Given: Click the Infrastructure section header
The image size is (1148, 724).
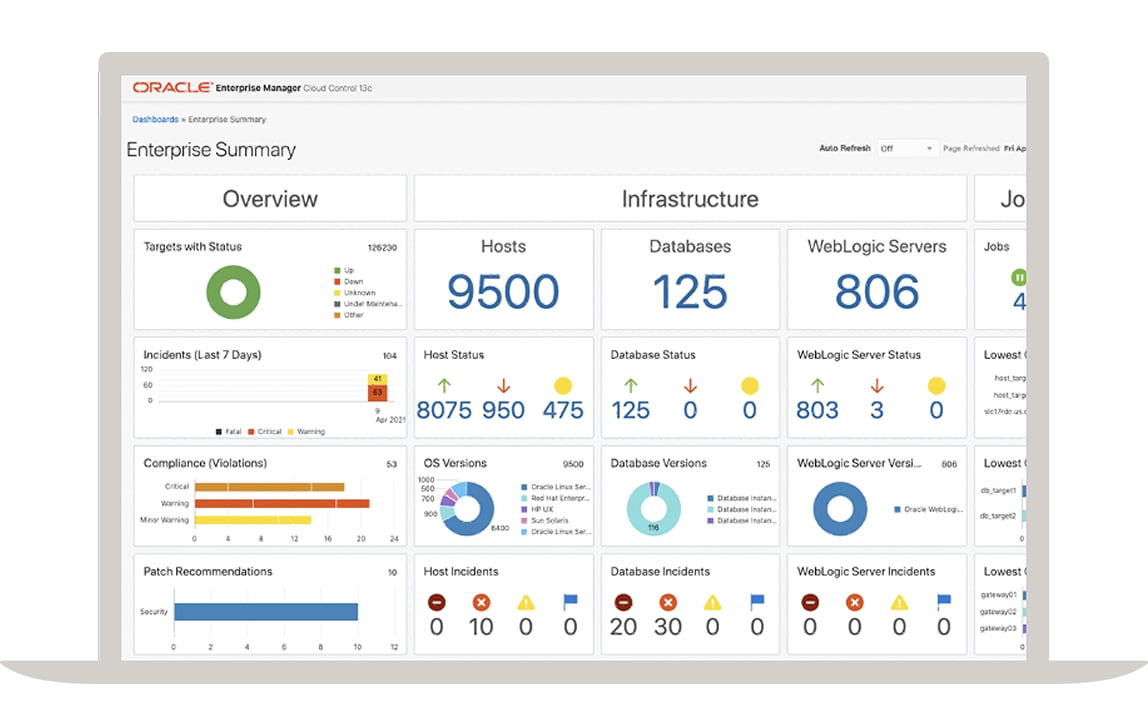Looking at the screenshot, I should (x=690, y=198).
